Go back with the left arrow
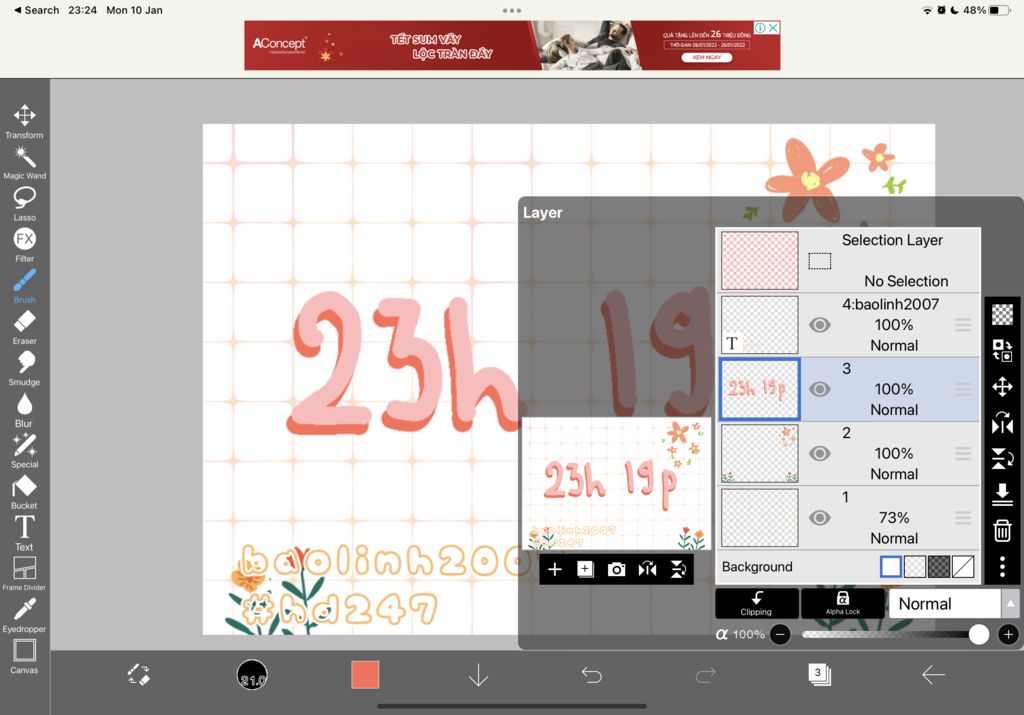This screenshot has height=715, width=1024. [x=933, y=675]
